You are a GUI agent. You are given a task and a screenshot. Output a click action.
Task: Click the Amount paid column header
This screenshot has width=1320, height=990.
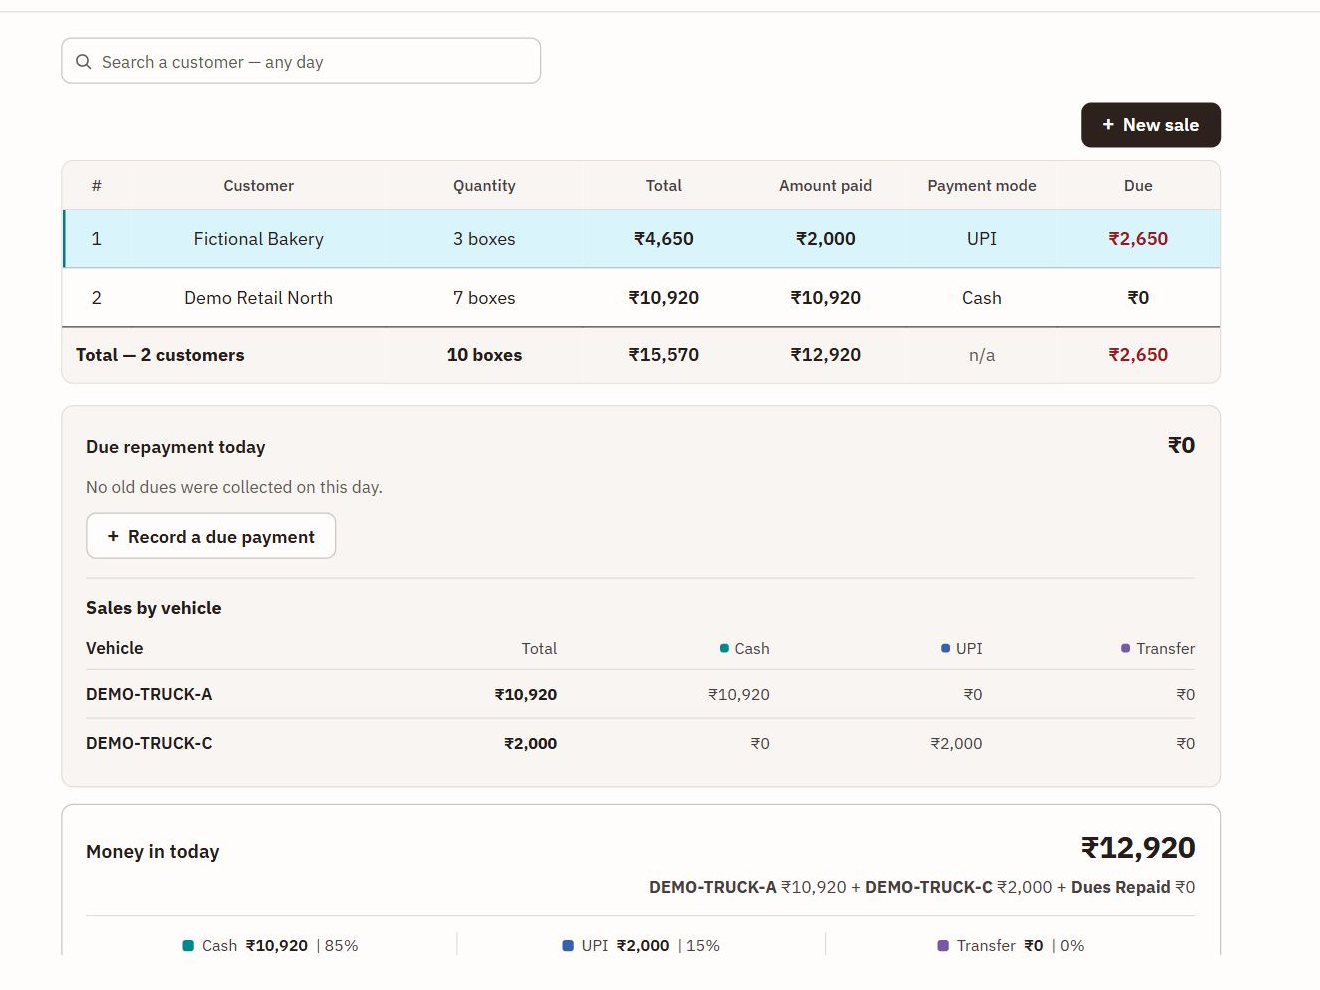826,186
